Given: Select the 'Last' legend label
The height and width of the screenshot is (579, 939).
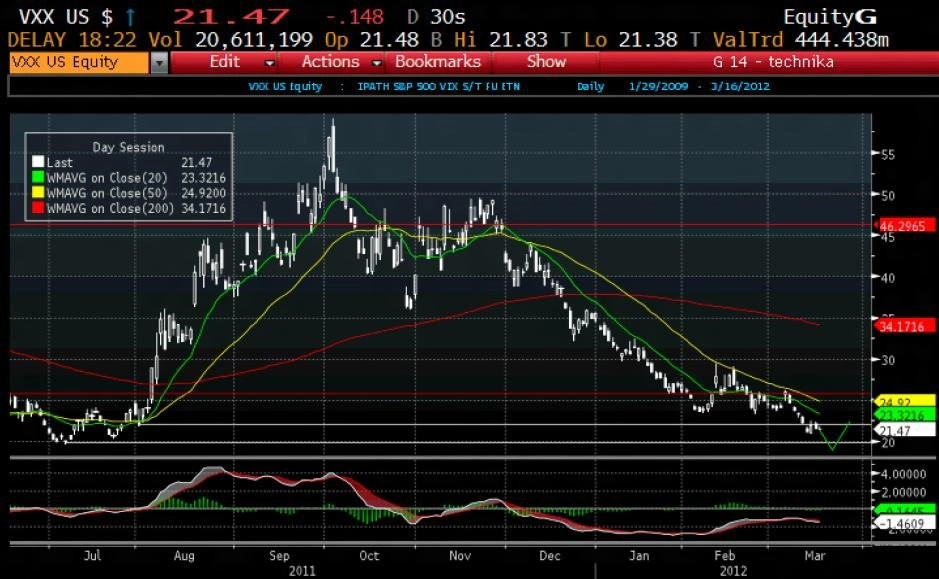Looking at the screenshot, I should coord(59,162).
